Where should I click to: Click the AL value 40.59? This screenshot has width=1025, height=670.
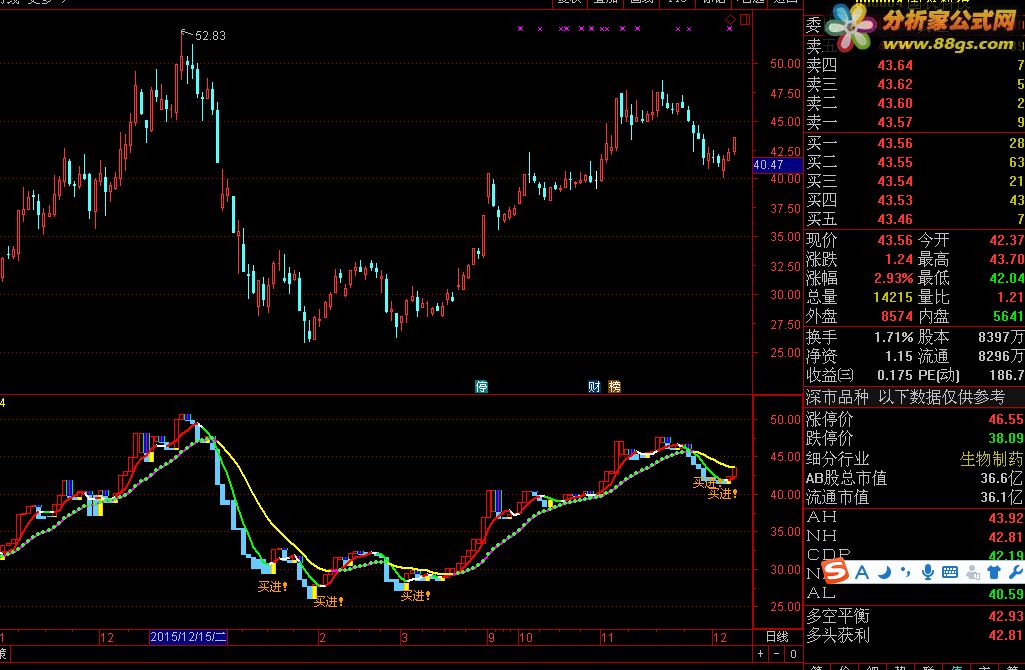click(x=1006, y=594)
